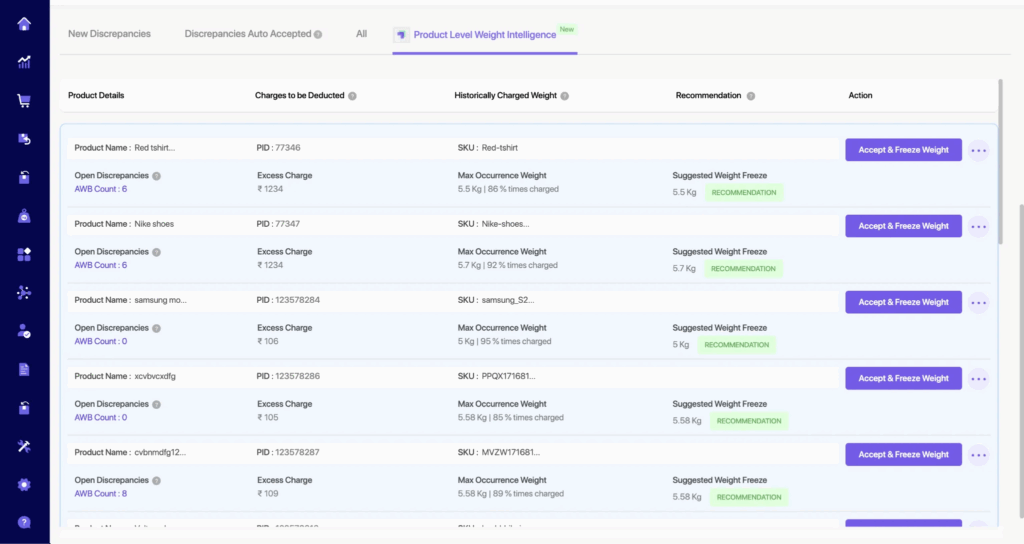Screen dimensions: 1024x544
Task: Select the All tab
Action: click(361, 34)
